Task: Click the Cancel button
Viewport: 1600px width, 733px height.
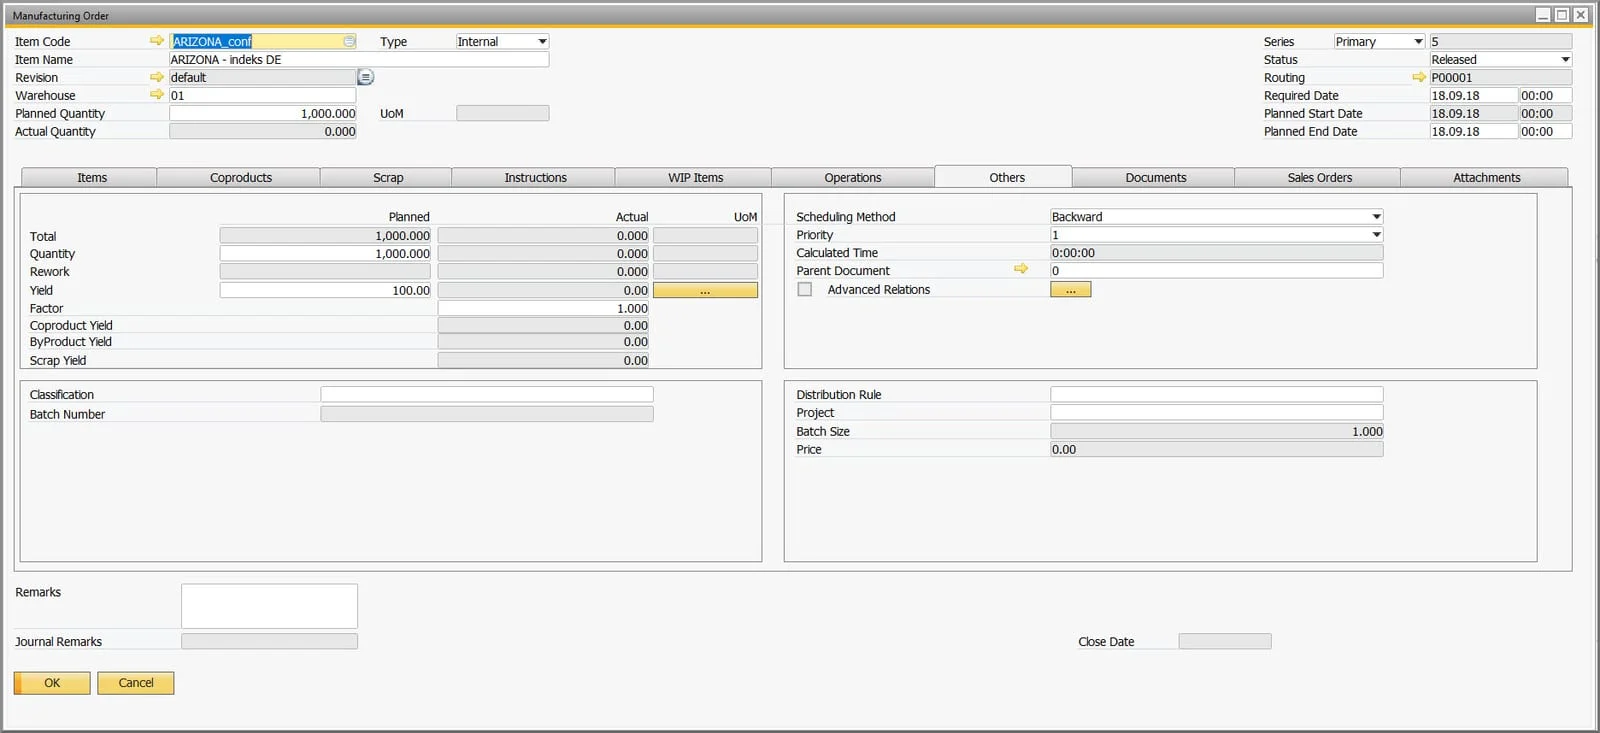Action: pos(136,683)
